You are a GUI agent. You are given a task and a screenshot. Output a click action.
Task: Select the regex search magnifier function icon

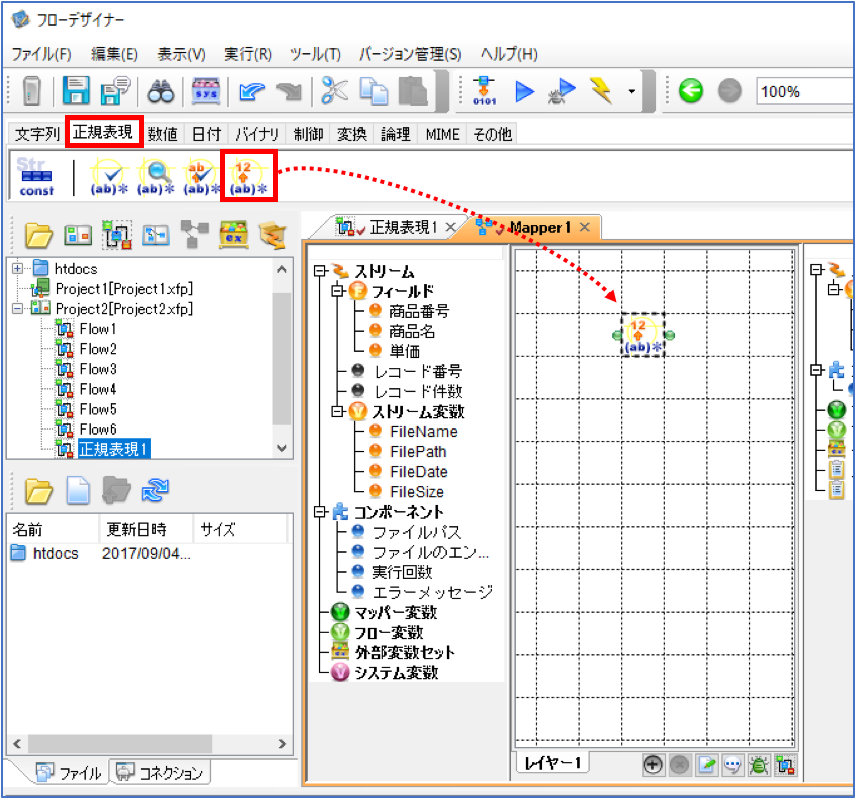click(x=156, y=176)
